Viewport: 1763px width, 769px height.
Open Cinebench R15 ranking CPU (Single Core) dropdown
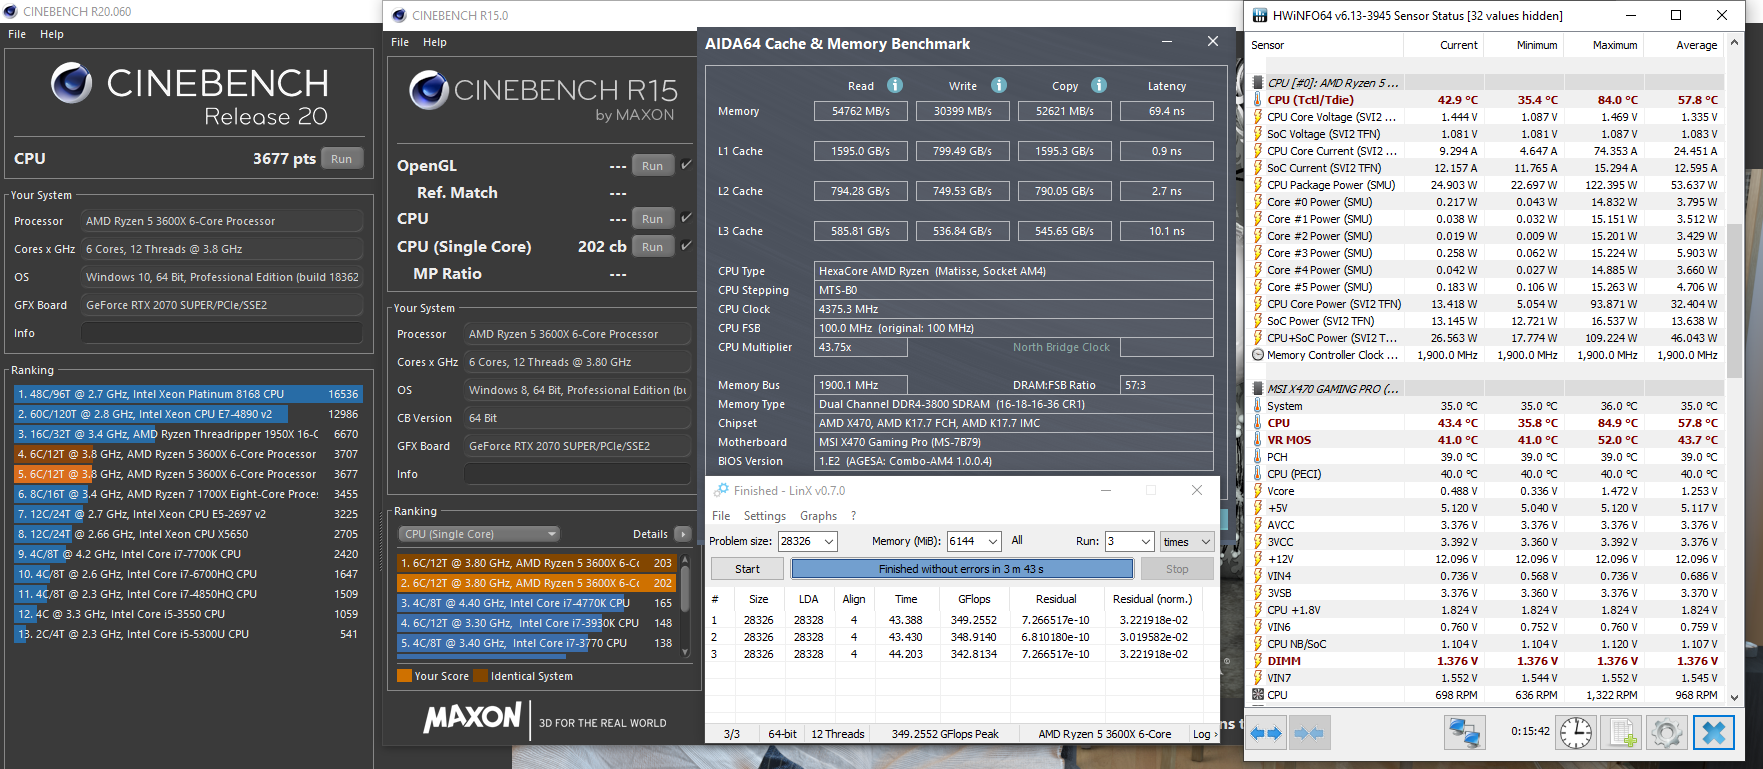pos(479,534)
